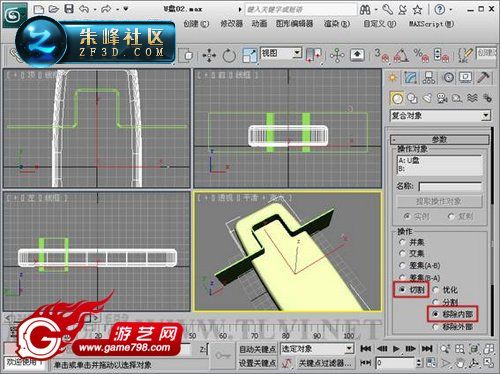Open the Modify panel tab icon
Screen dimensions: 500x374
[411, 78]
